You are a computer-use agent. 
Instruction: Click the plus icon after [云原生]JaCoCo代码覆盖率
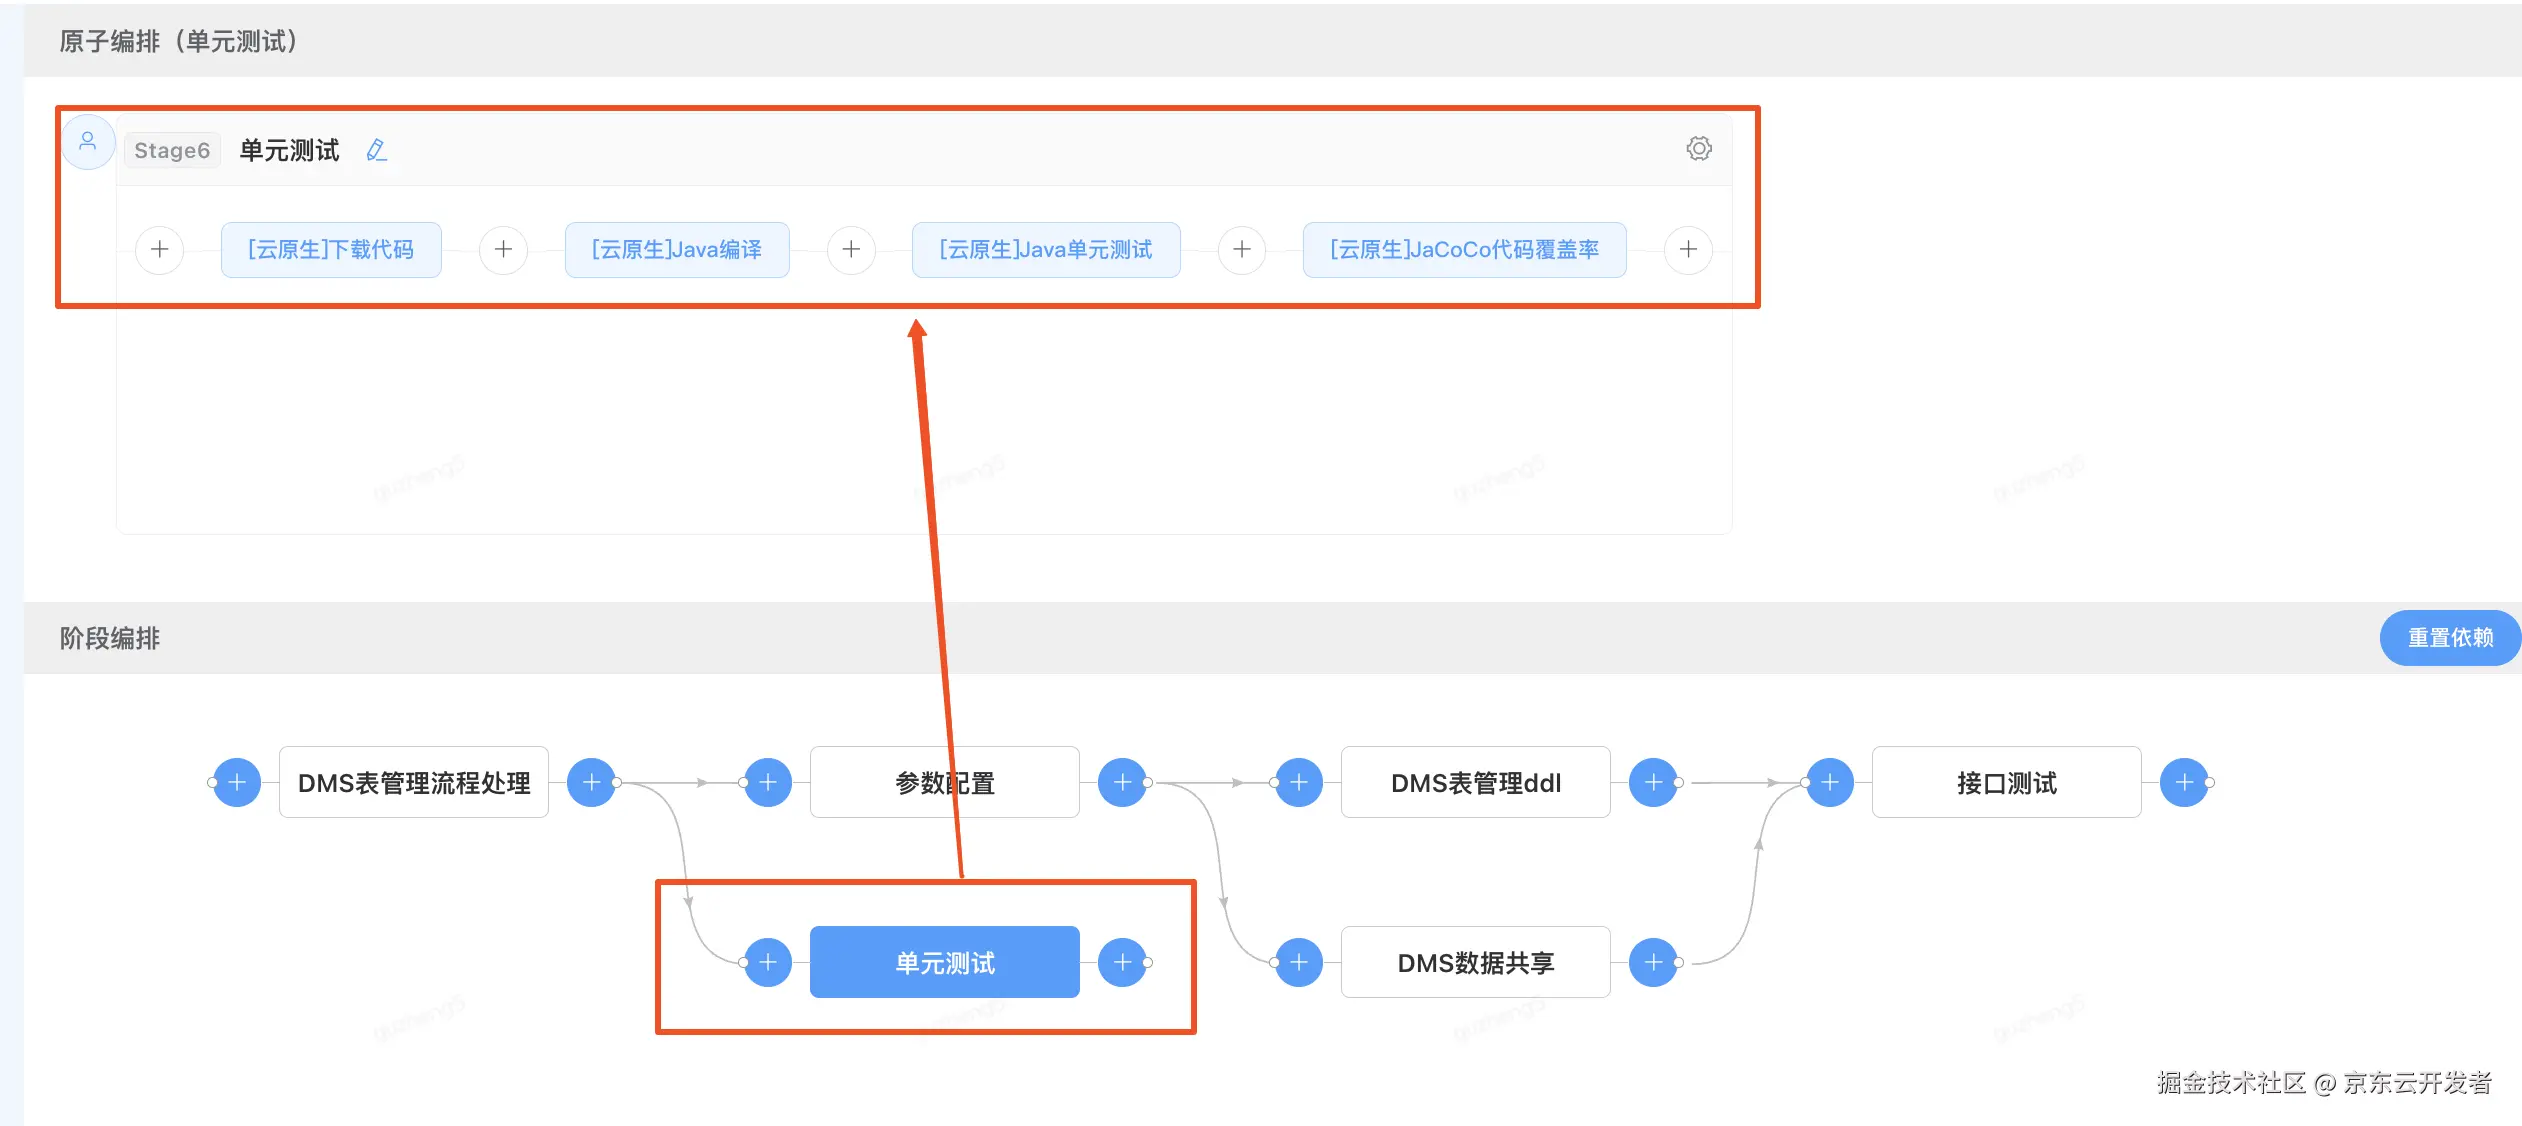point(1688,249)
